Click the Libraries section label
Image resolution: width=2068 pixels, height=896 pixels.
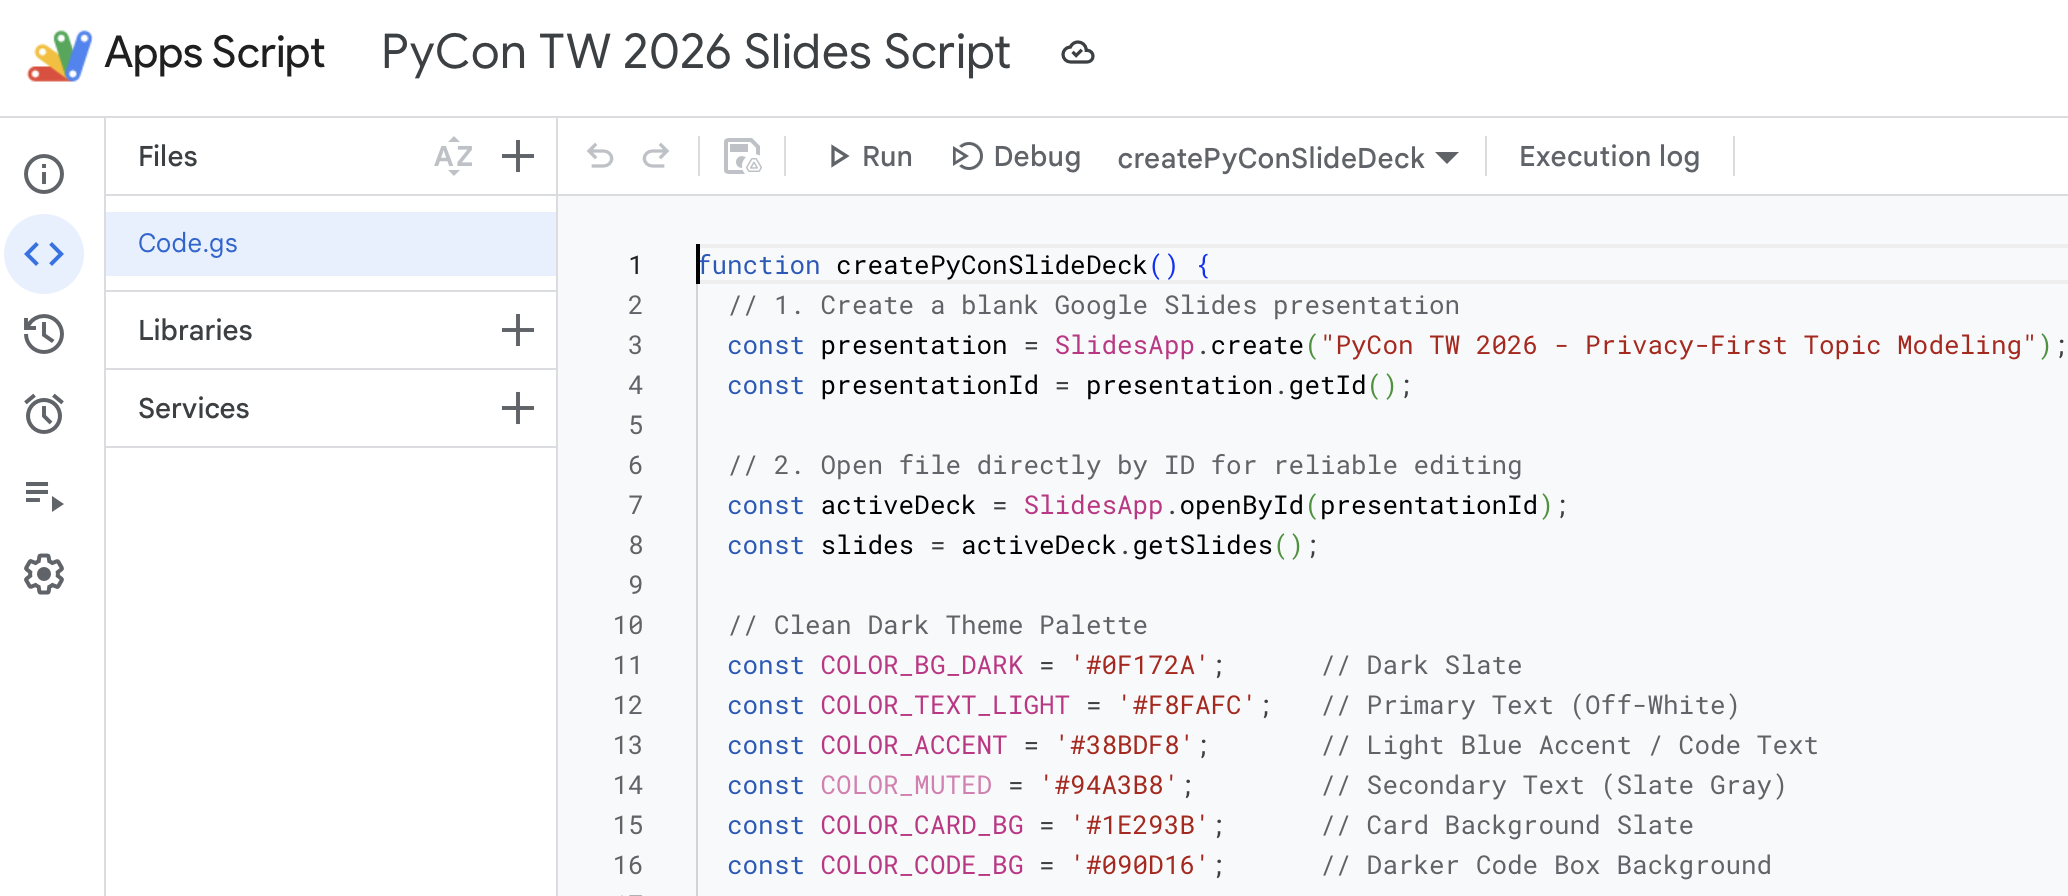pyautogui.click(x=195, y=330)
